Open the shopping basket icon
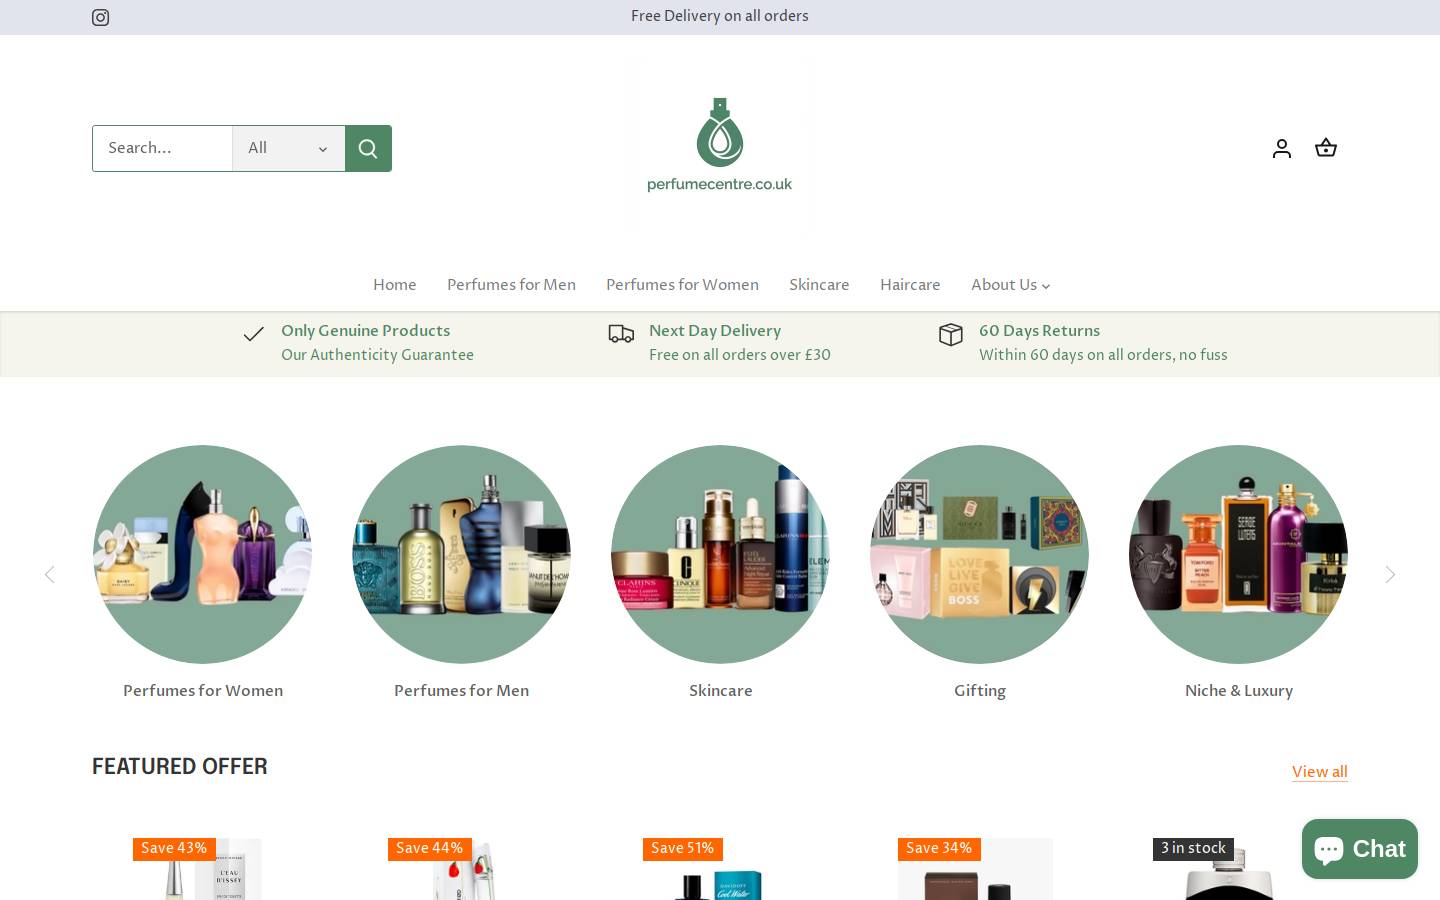The height and width of the screenshot is (900, 1440). 1326,148
